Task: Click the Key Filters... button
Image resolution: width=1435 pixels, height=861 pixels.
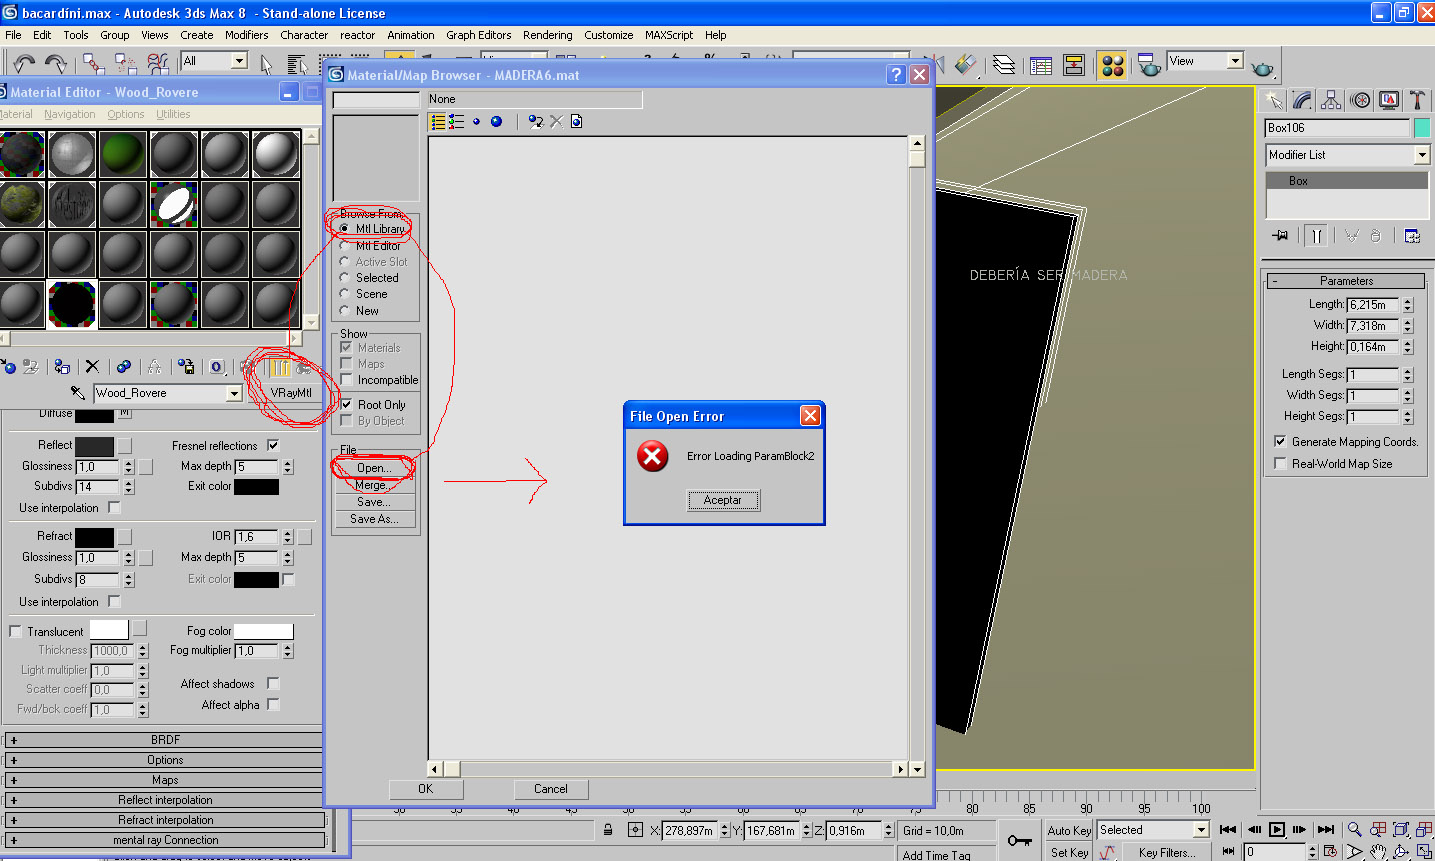Action: [1167, 853]
